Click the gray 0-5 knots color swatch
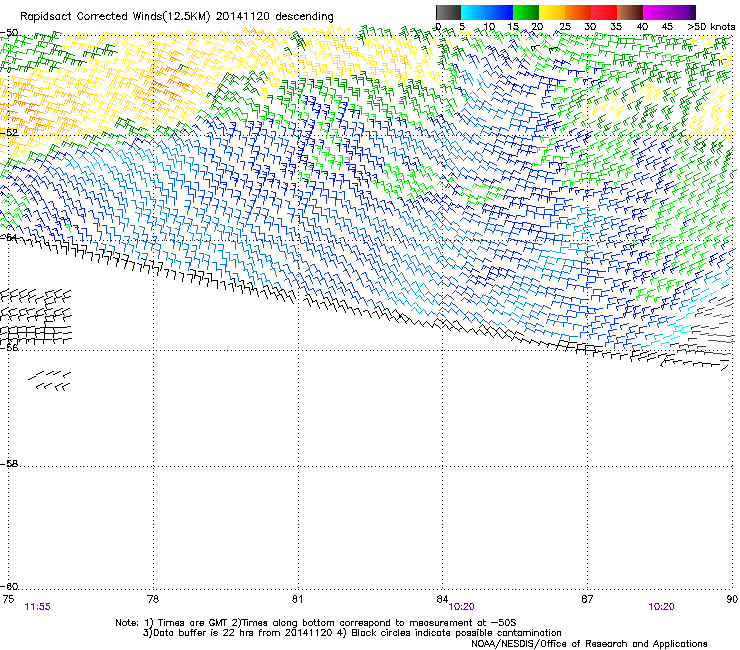The image size is (740, 650). (x=448, y=12)
